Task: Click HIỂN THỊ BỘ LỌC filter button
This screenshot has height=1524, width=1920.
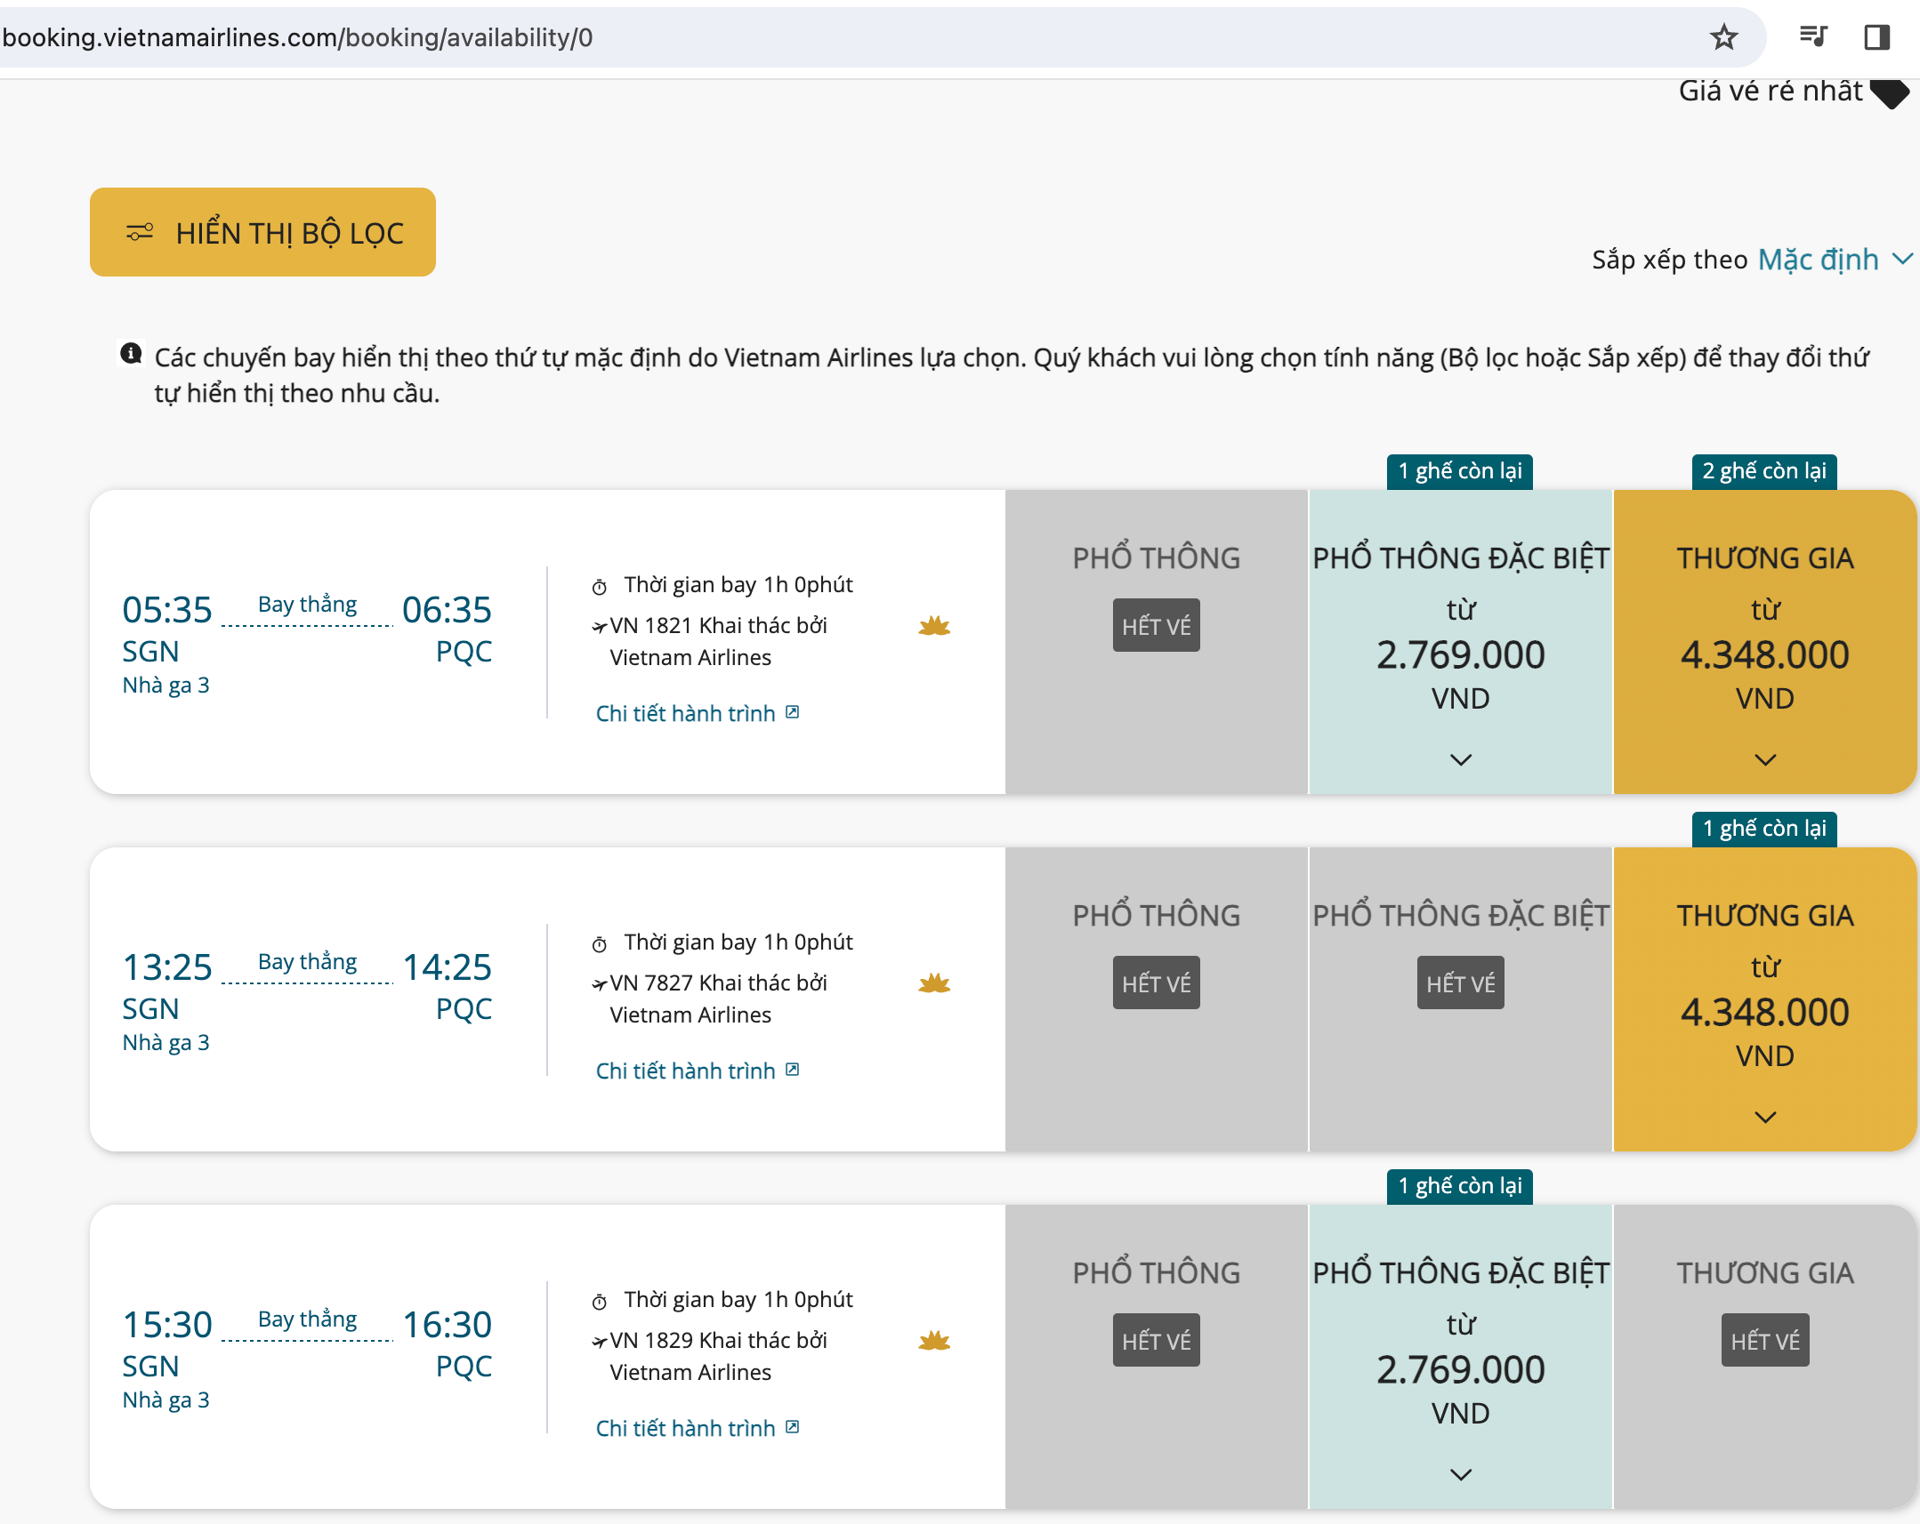Action: (263, 232)
